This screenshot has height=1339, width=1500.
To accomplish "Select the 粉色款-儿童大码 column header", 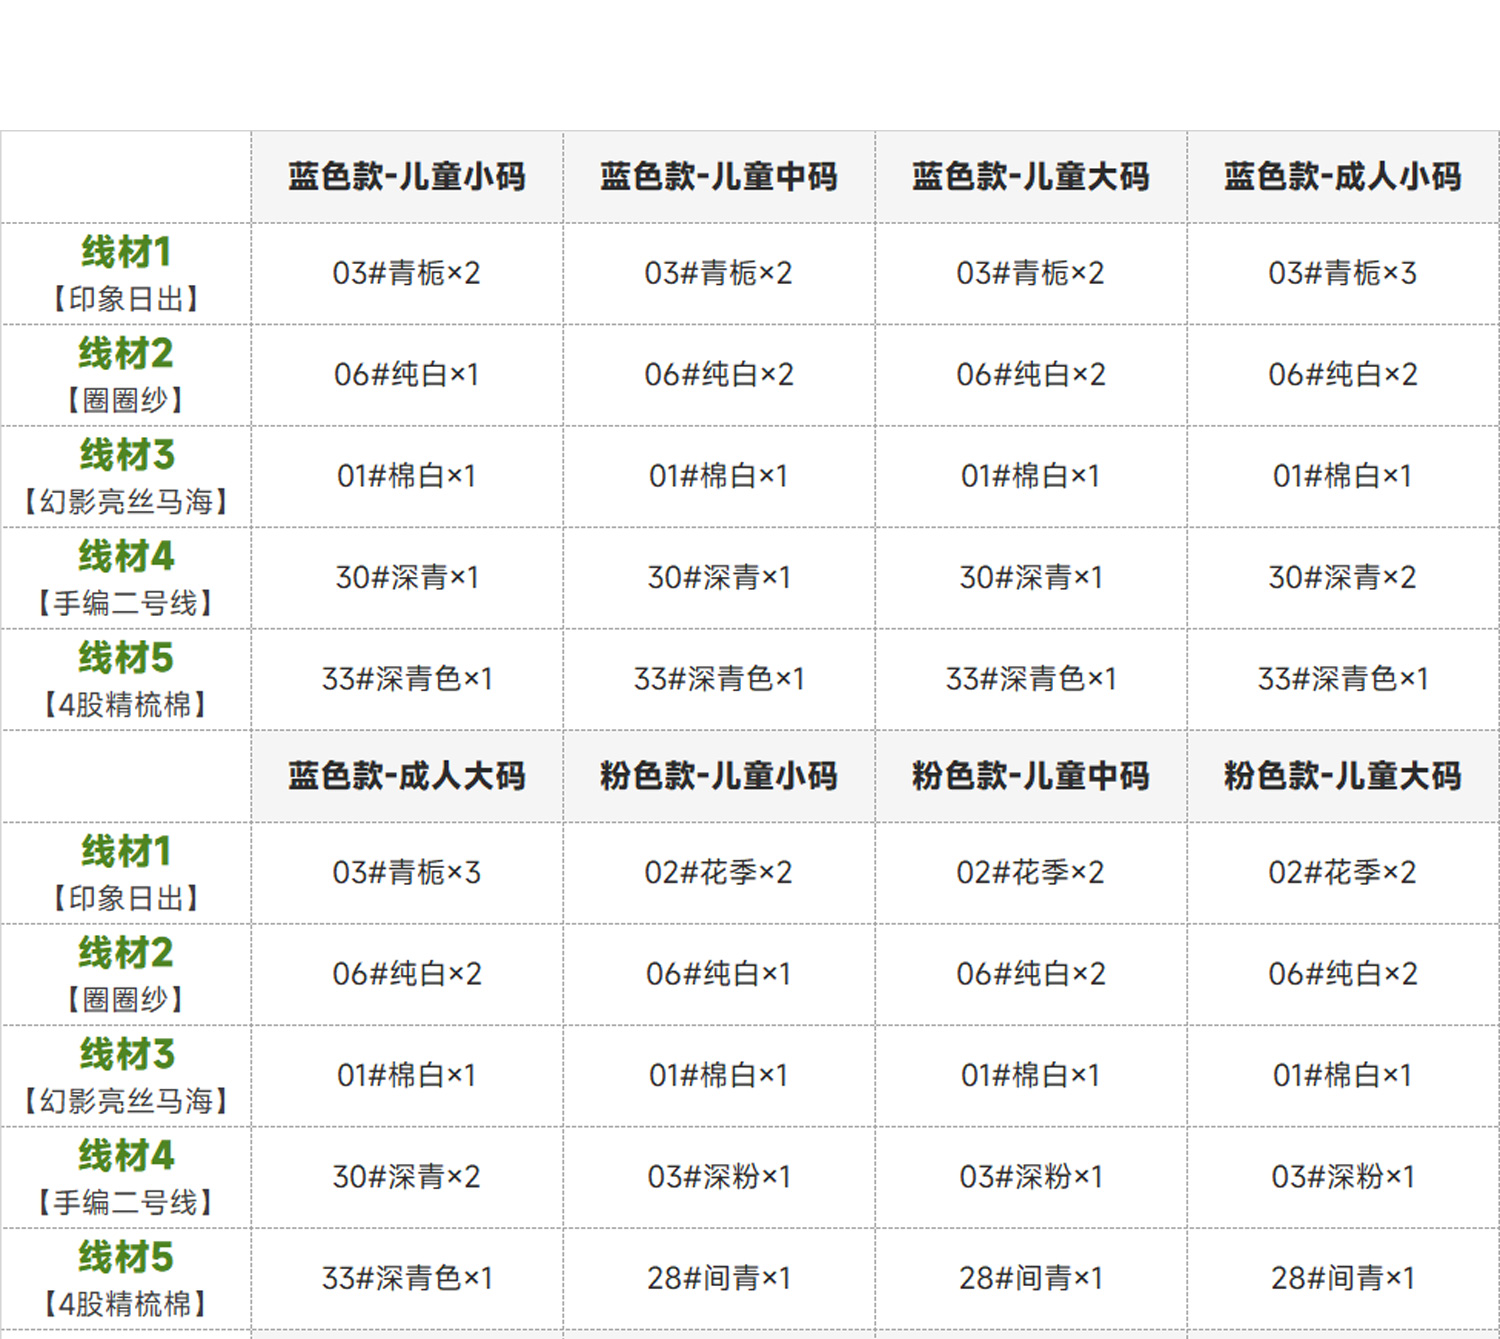I will pos(1342,776).
